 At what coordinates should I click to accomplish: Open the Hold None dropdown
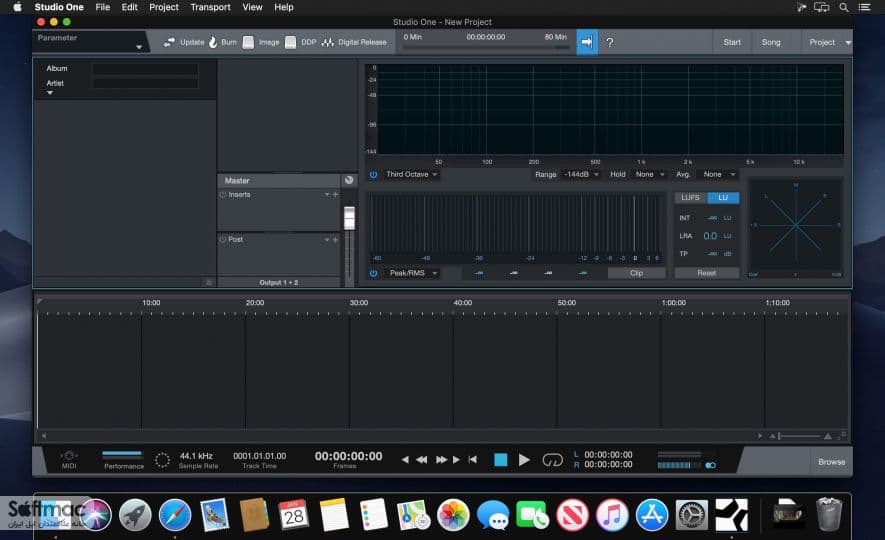coord(650,174)
